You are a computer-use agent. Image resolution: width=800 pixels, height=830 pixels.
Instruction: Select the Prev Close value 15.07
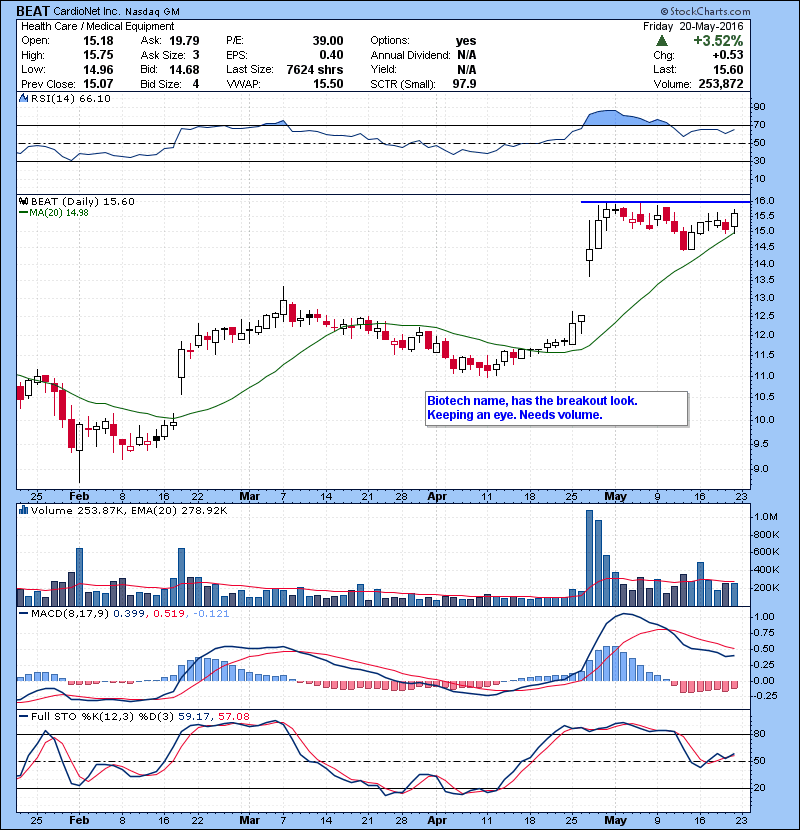click(x=98, y=84)
